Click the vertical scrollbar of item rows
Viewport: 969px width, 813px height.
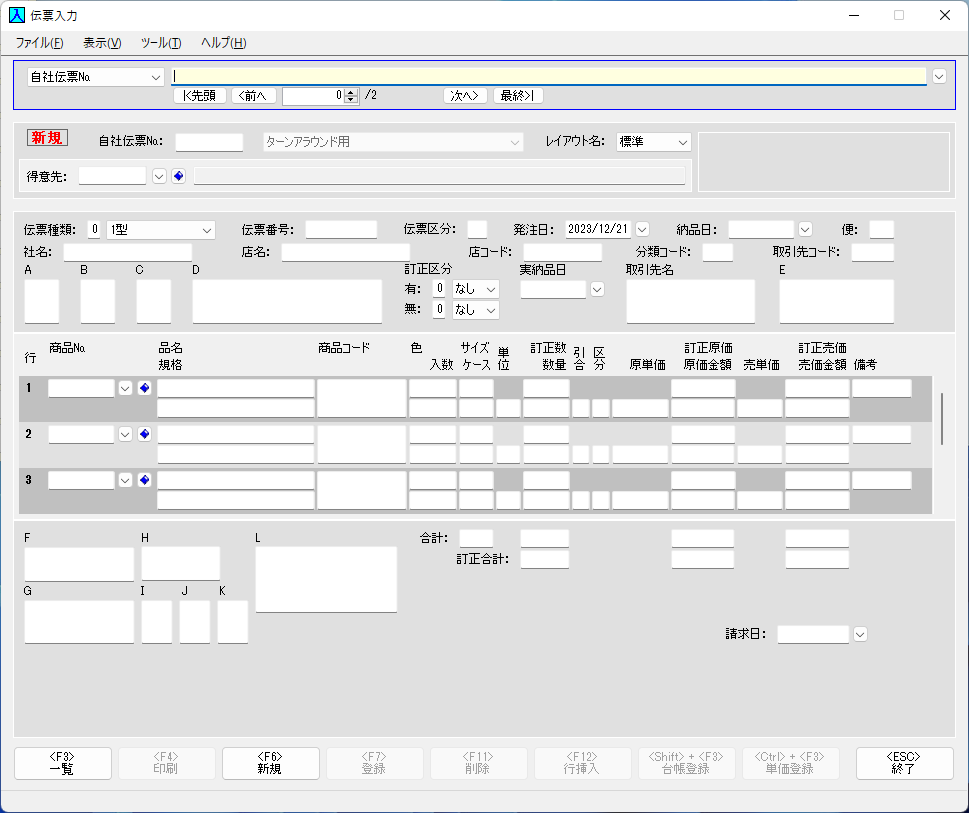pos(942,418)
